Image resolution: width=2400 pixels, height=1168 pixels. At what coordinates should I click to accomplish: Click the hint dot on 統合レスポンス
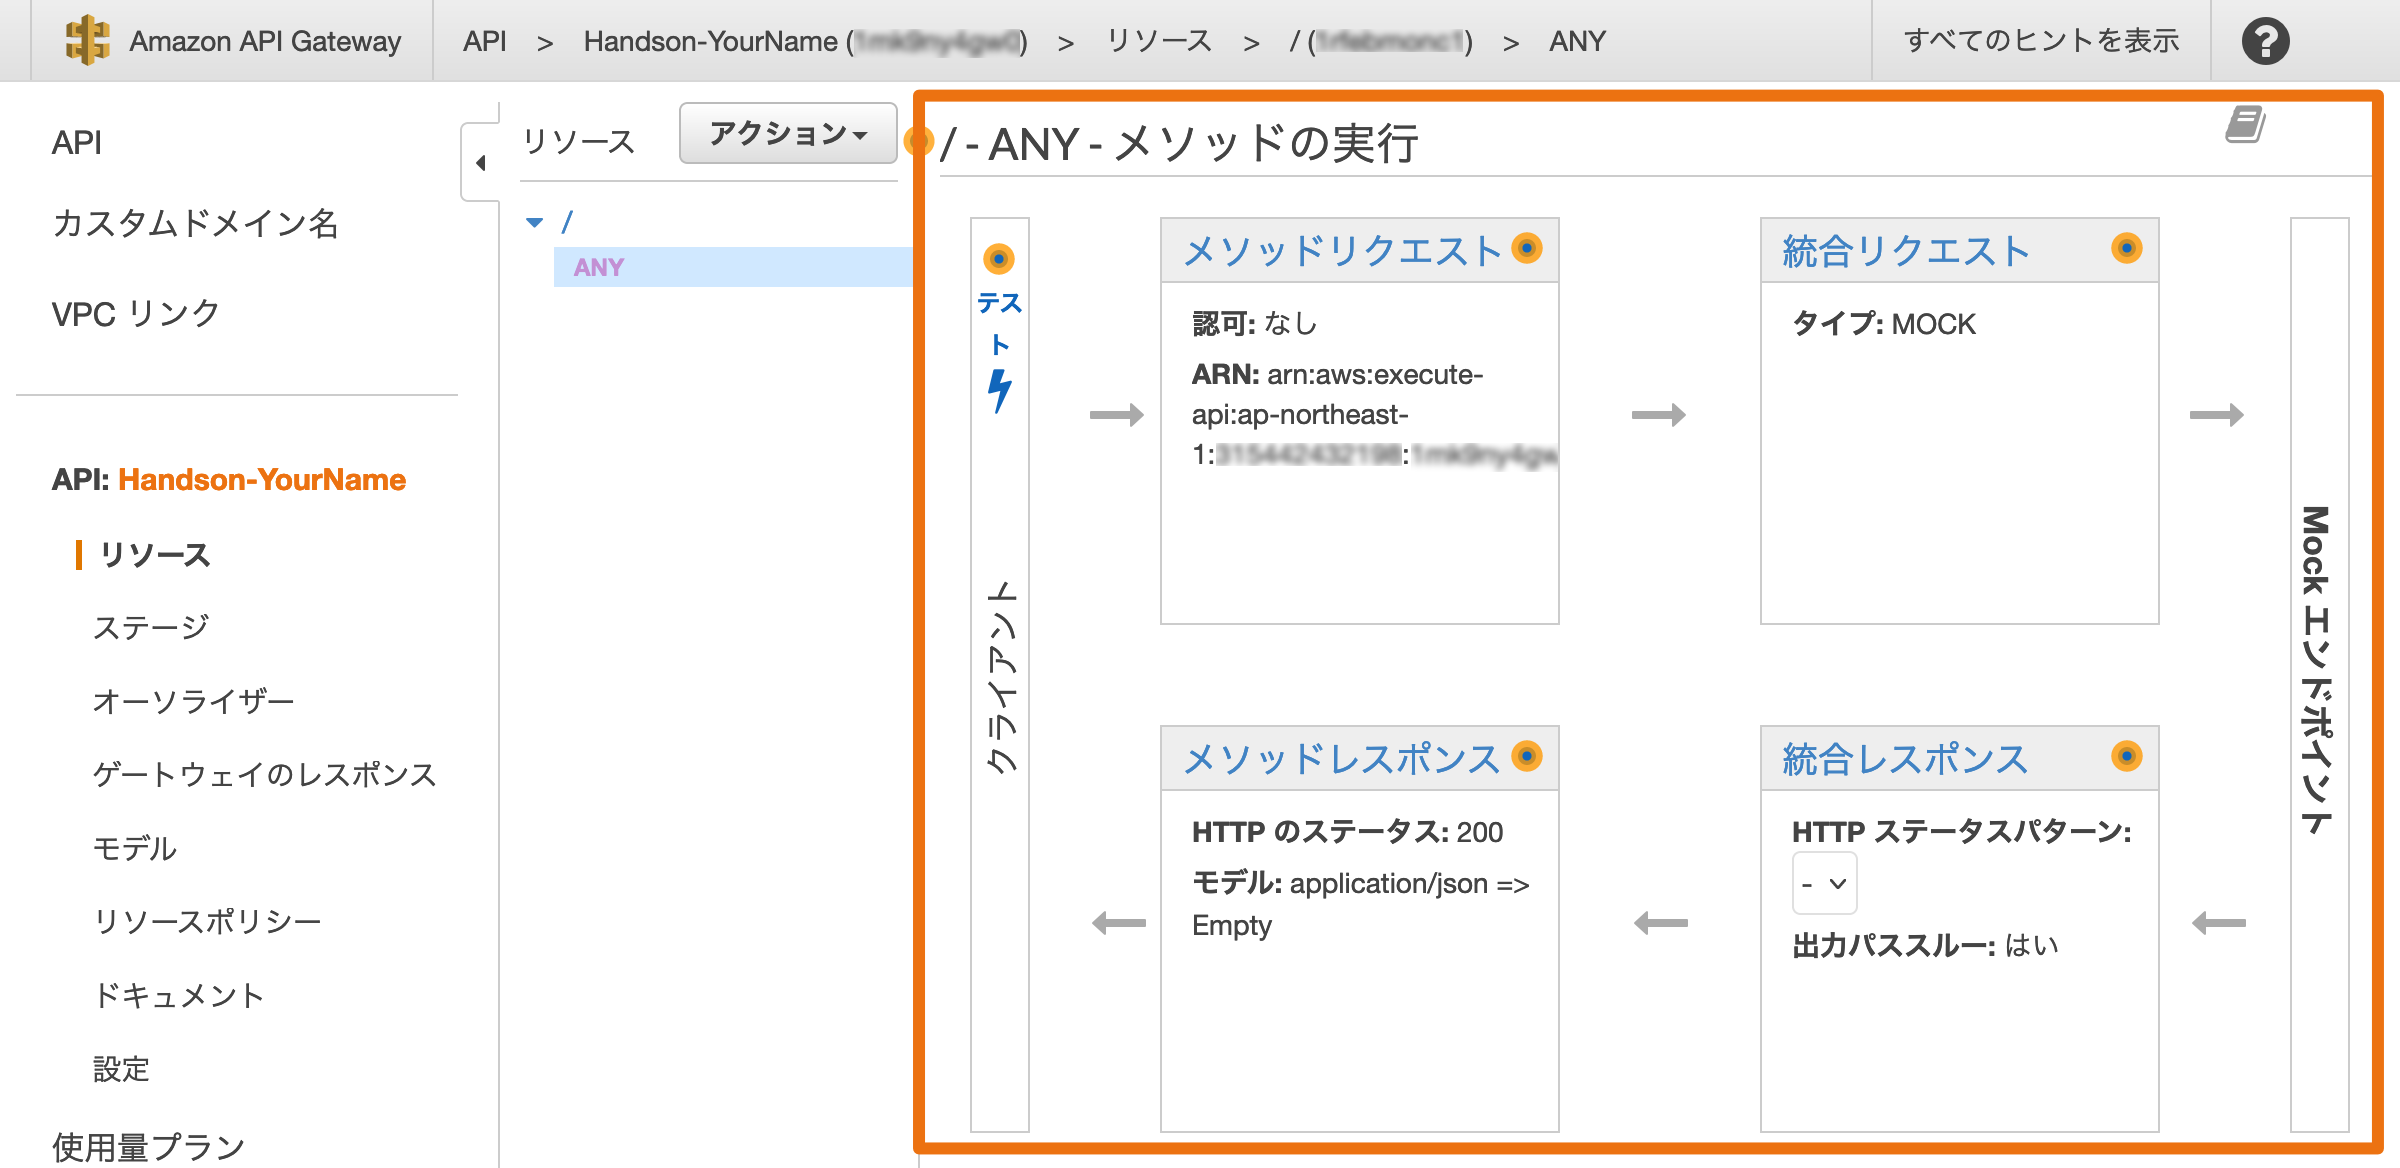coord(2127,756)
